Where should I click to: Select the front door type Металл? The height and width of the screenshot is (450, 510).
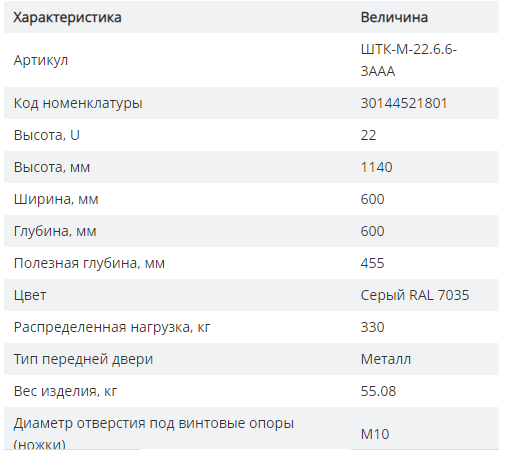tap(386, 359)
